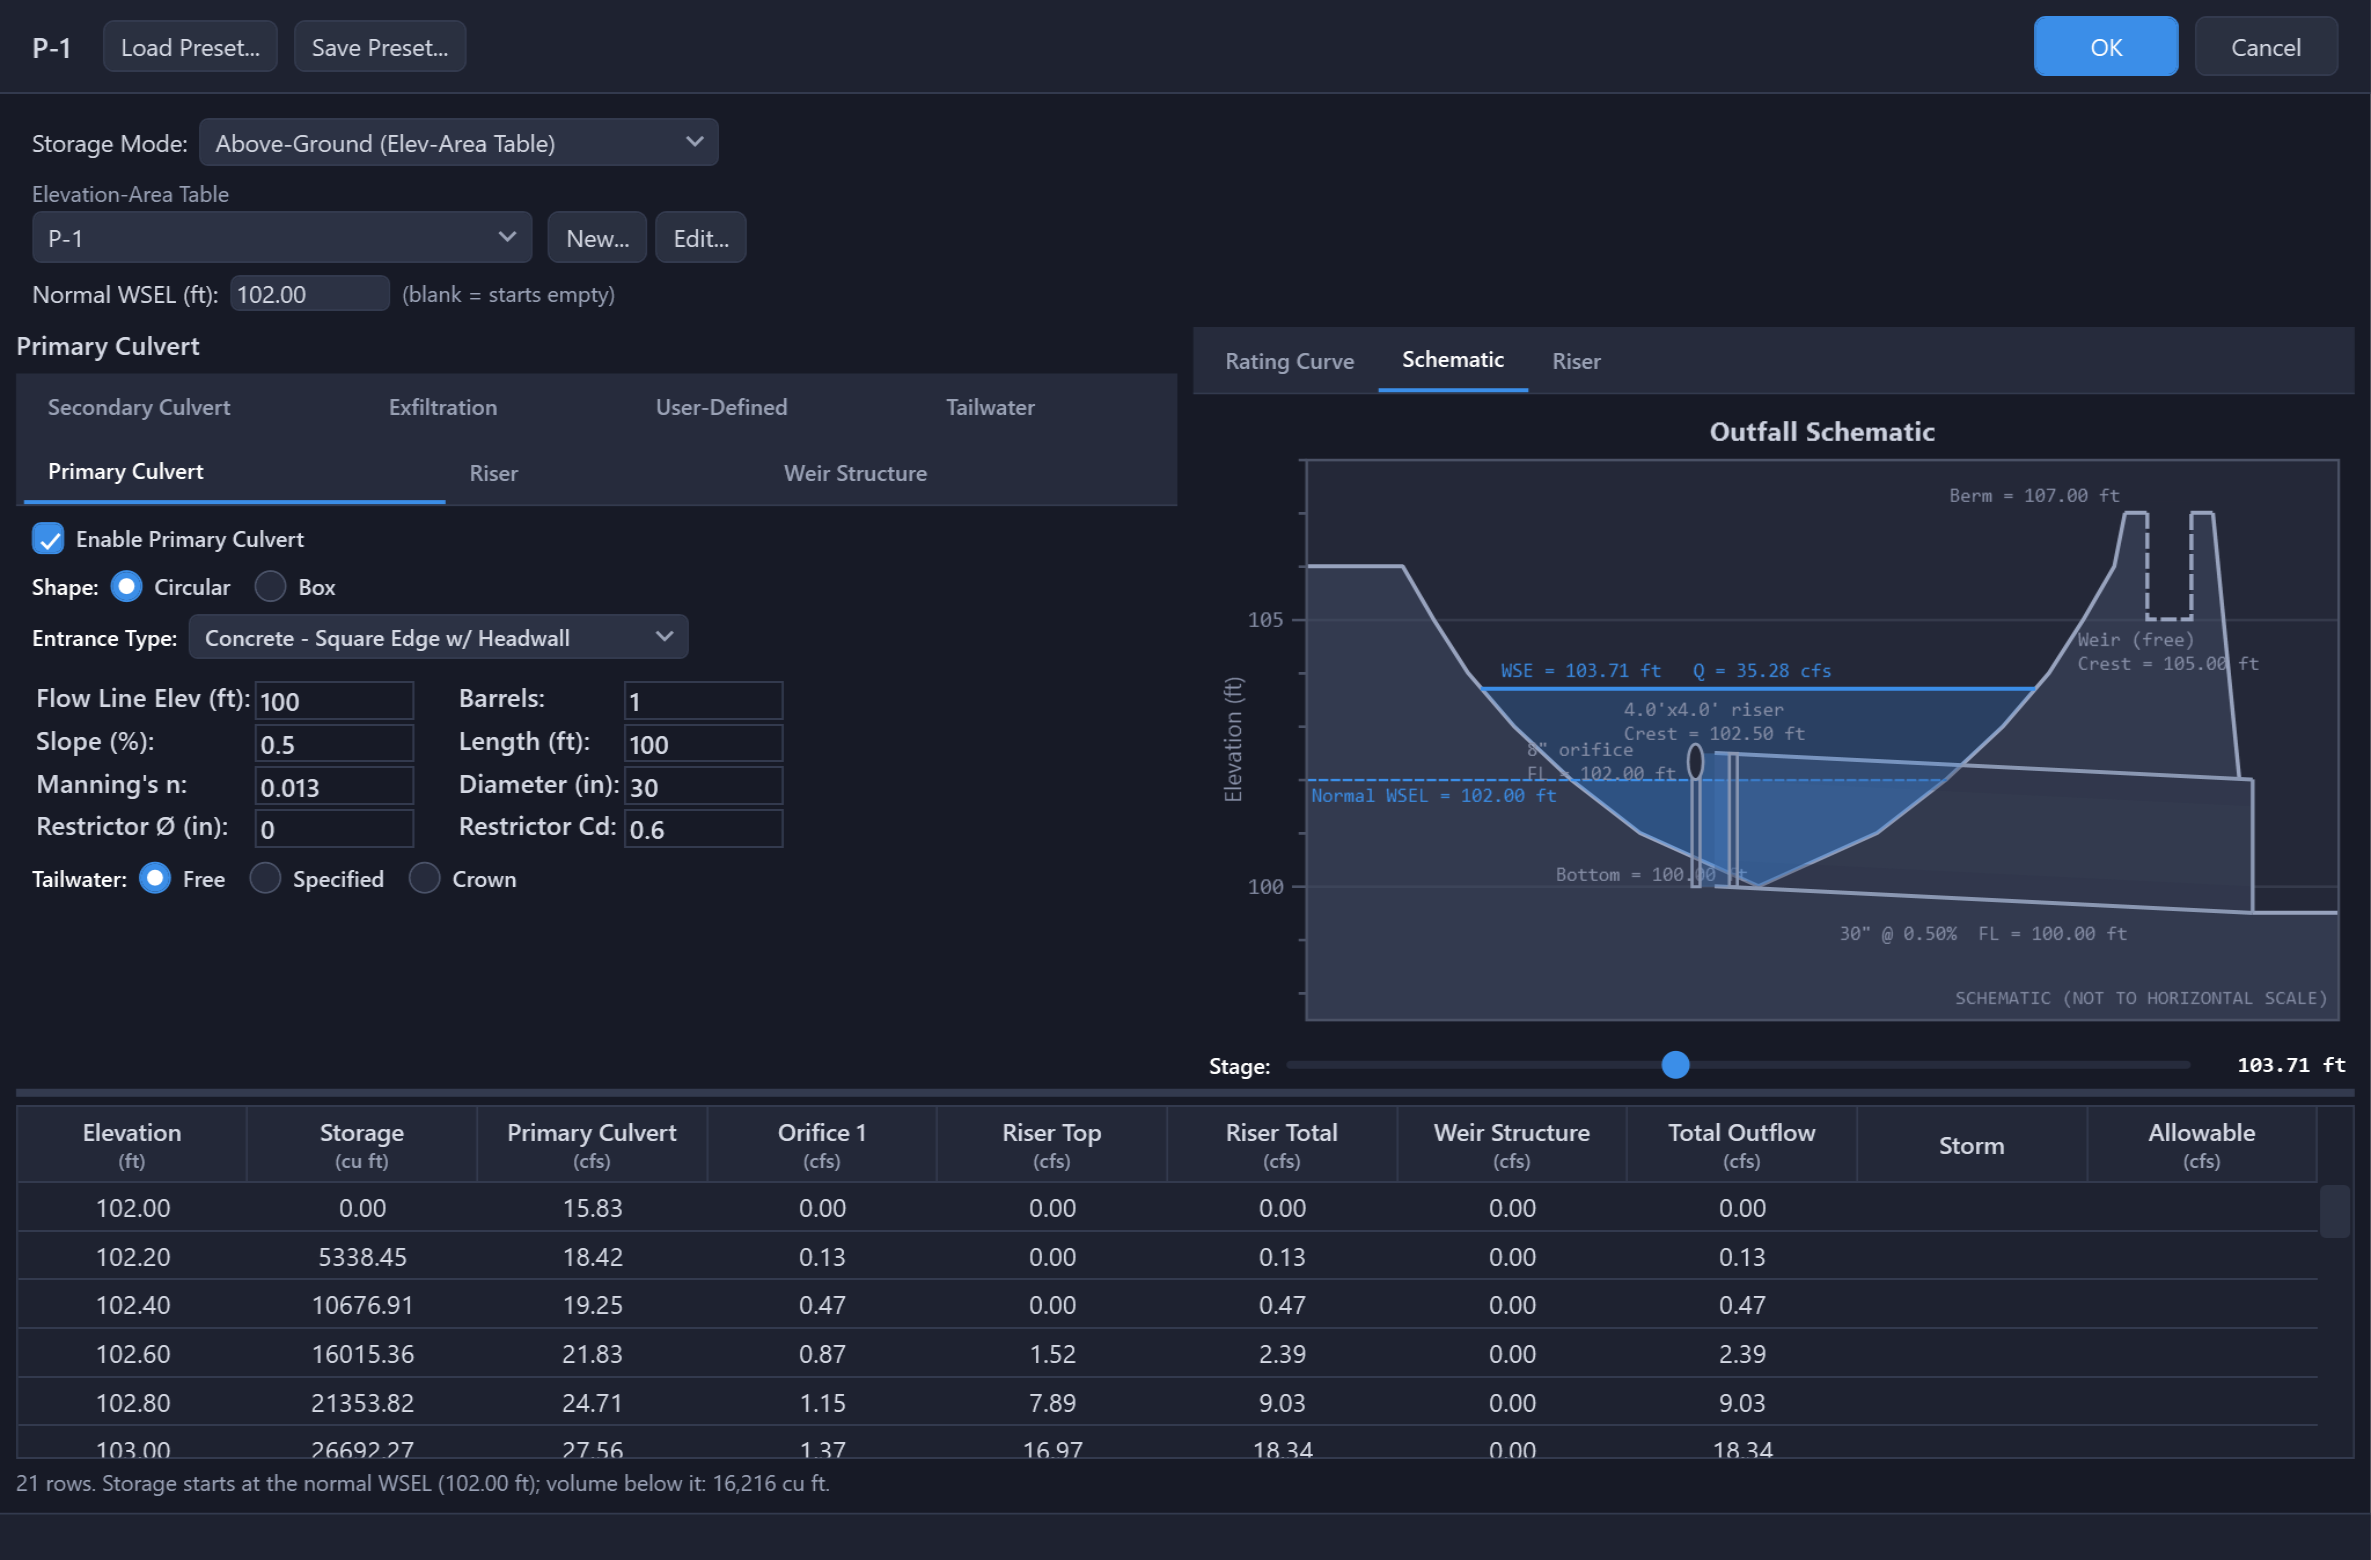Viewport: 2371px width, 1560px height.
Task: Click the Barrels input field
Action: click(x=704, y=701)
